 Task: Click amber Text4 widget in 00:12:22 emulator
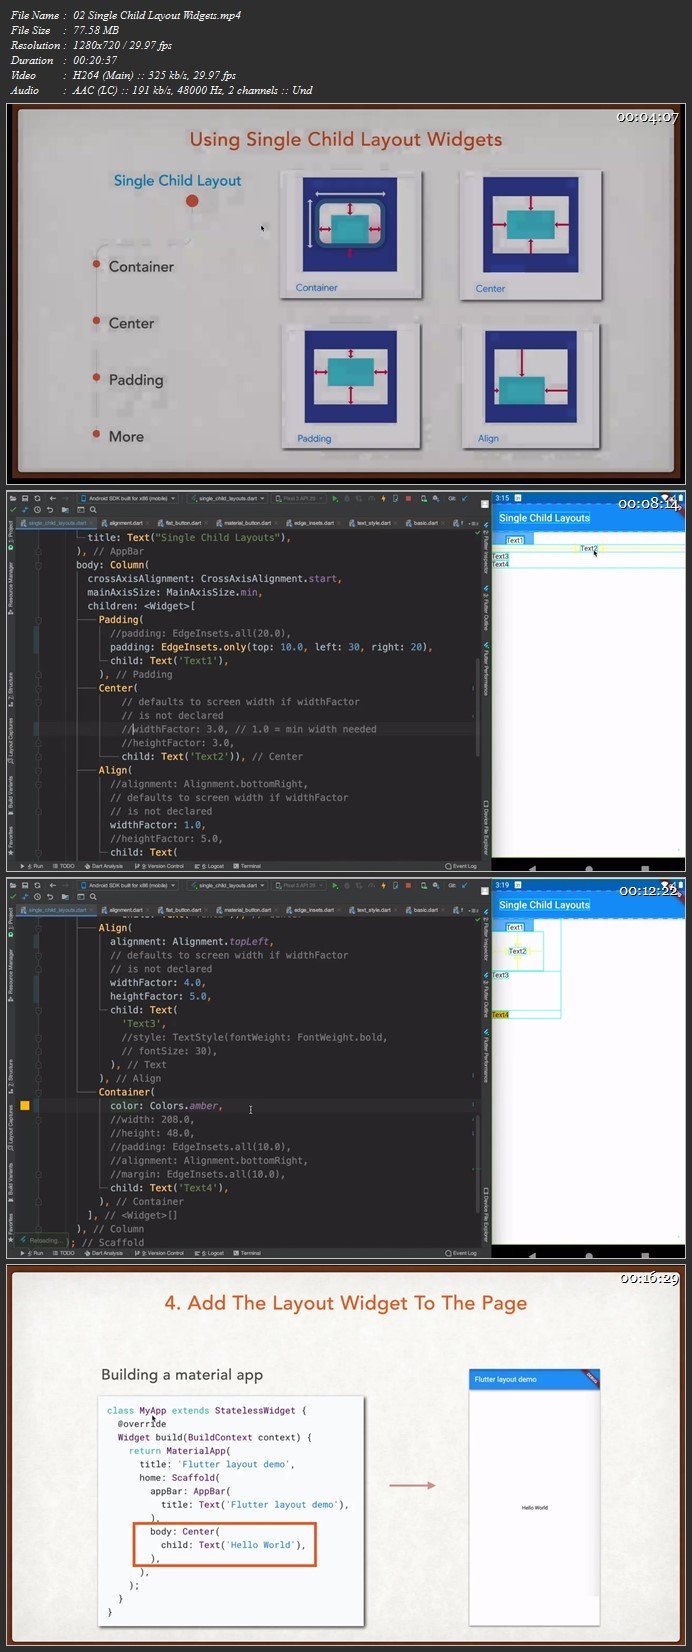click(500, 1015)
